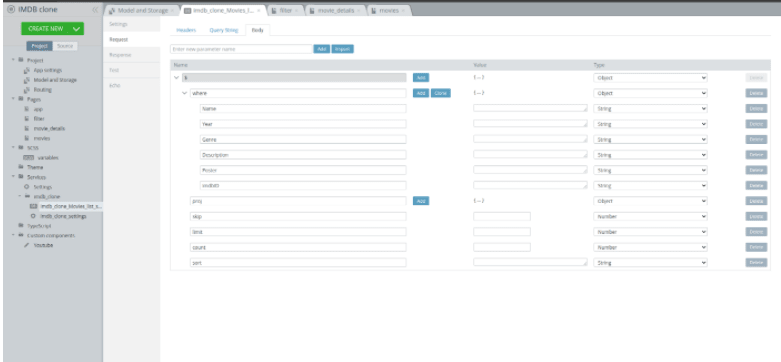Collapse the Services folder
Image resolution: width=781 pixels, height=362 pixels.
[13, 177]
